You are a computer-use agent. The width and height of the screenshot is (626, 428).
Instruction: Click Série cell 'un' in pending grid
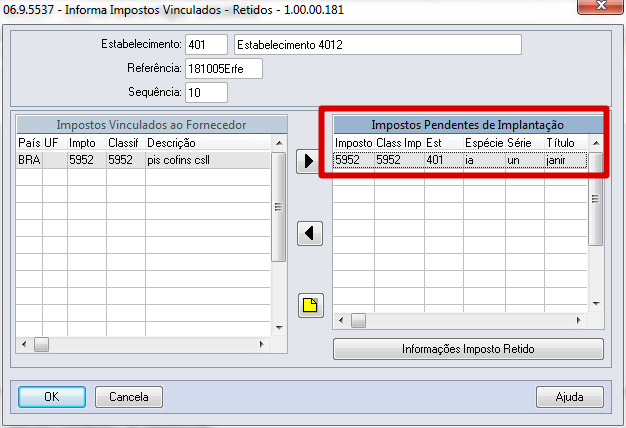coord(525,160)
